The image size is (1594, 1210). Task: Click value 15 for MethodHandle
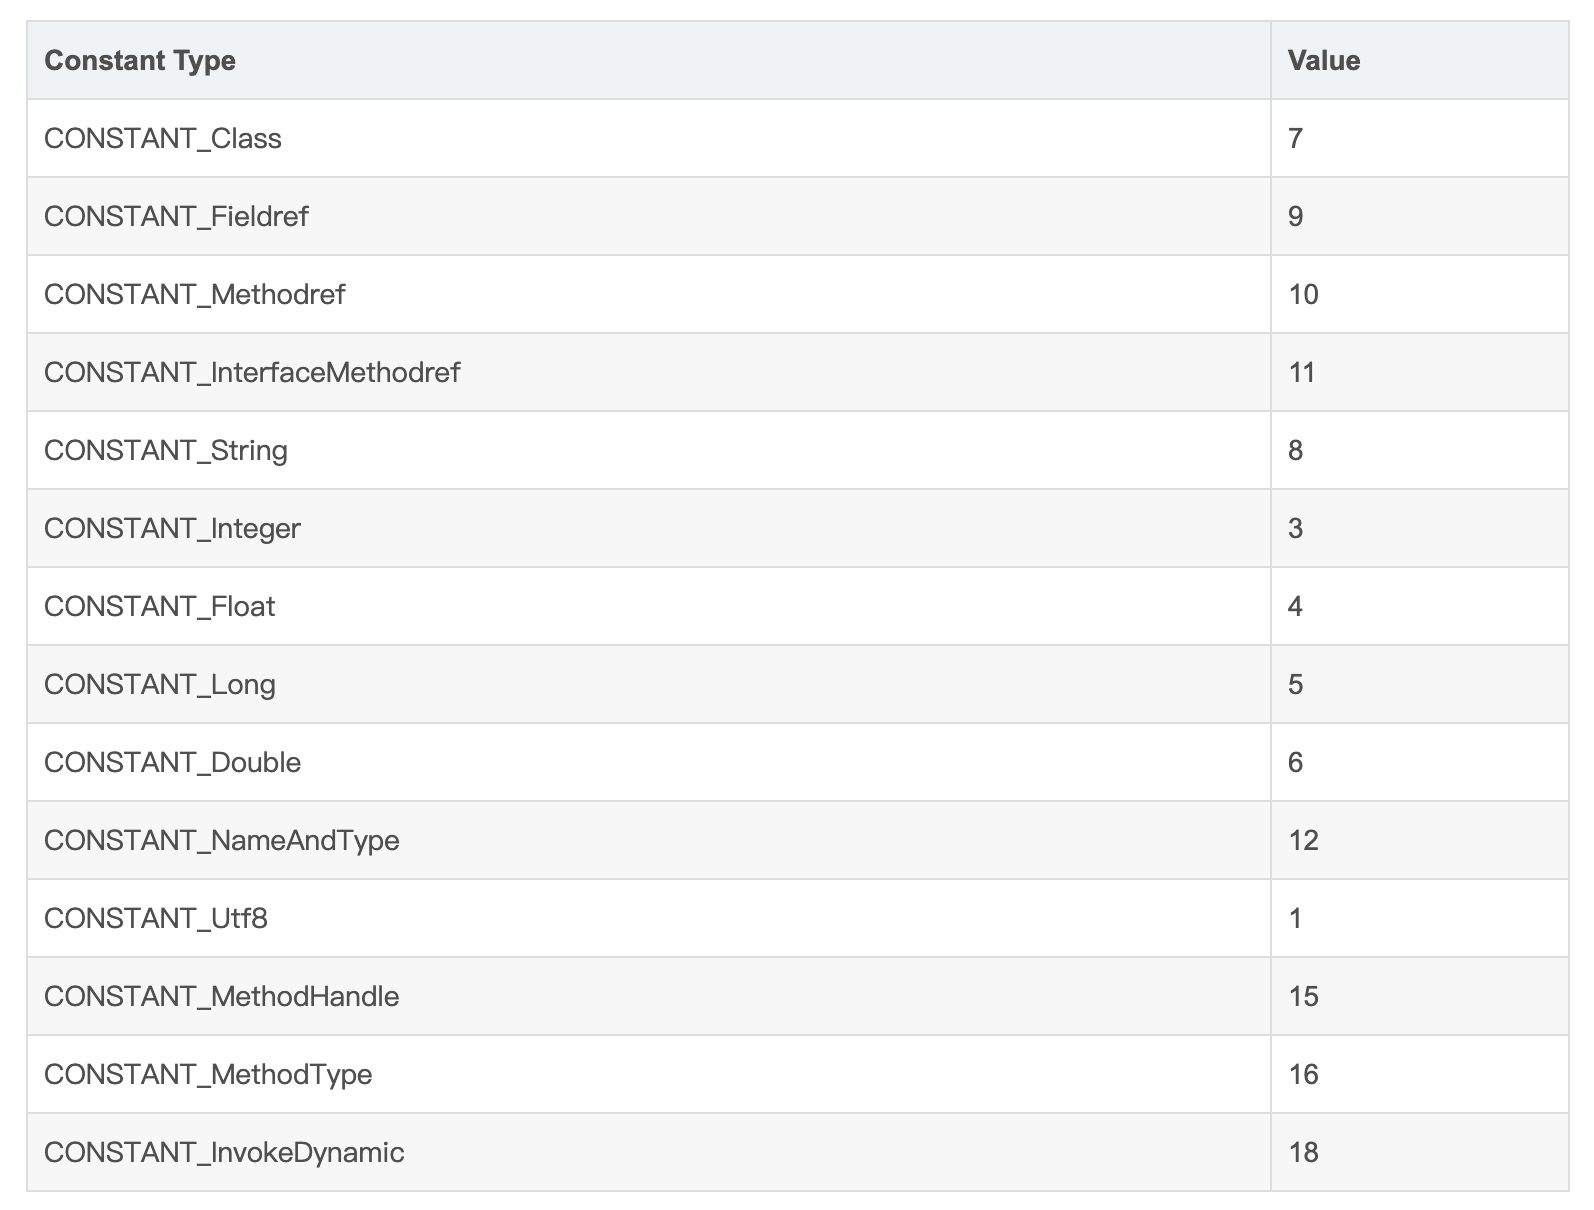coord(1304,996)
